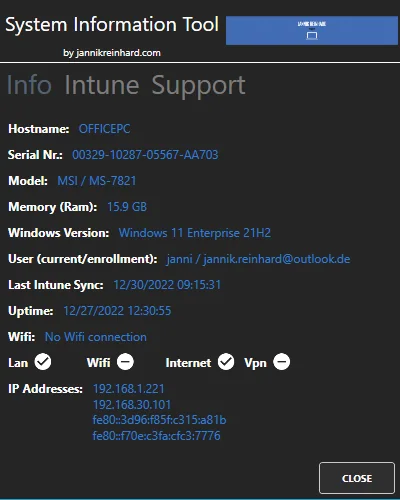This screenshot has height=500, width=400.
Task: Select IPv6 address fe80::f70e:c3fa:cfc3:7776
Action: coord(157,436)
